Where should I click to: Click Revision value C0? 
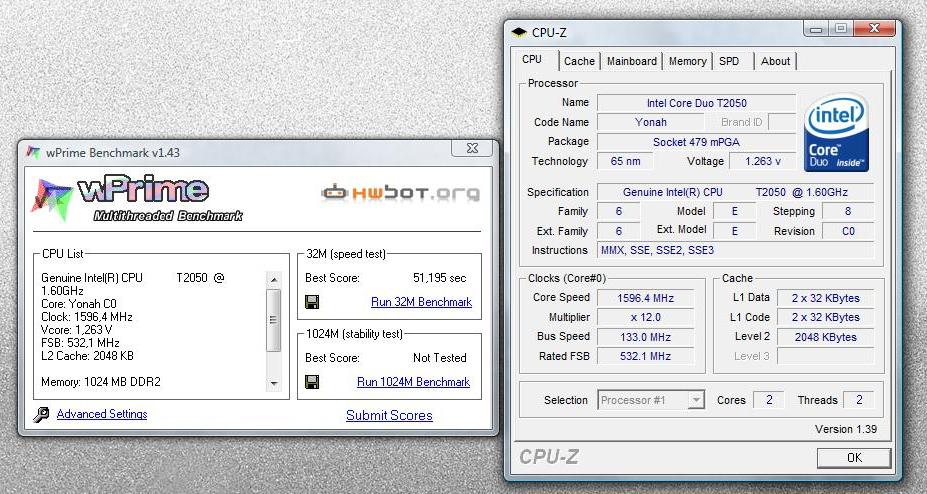(848, 231)
